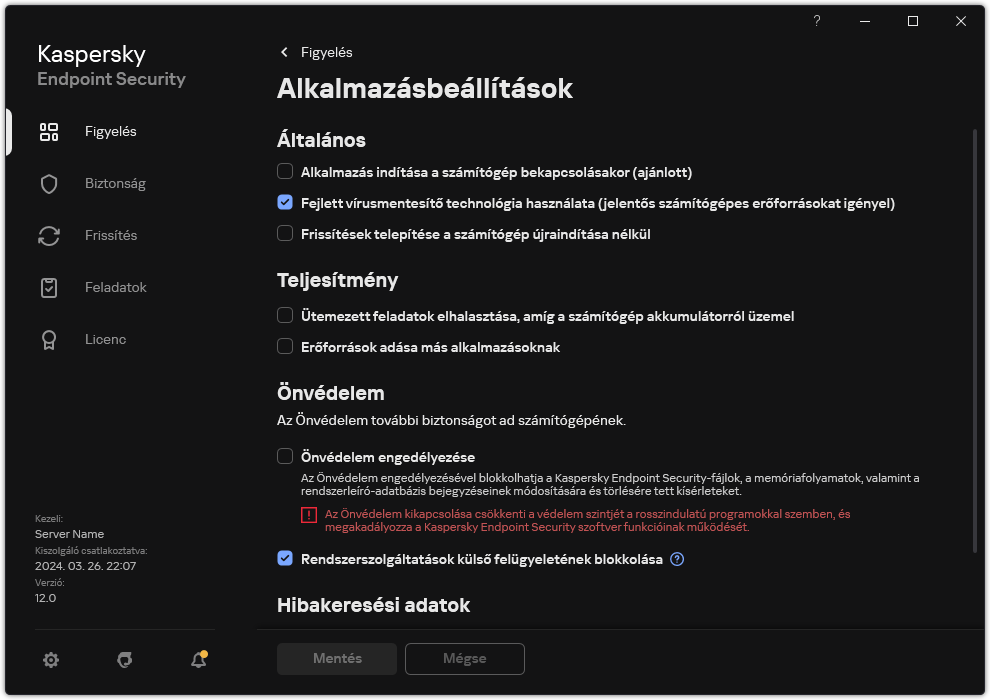Save settings with the Mentés button
Image resolution: width=990 pixels, height=700 pixels.
(336, 659)
